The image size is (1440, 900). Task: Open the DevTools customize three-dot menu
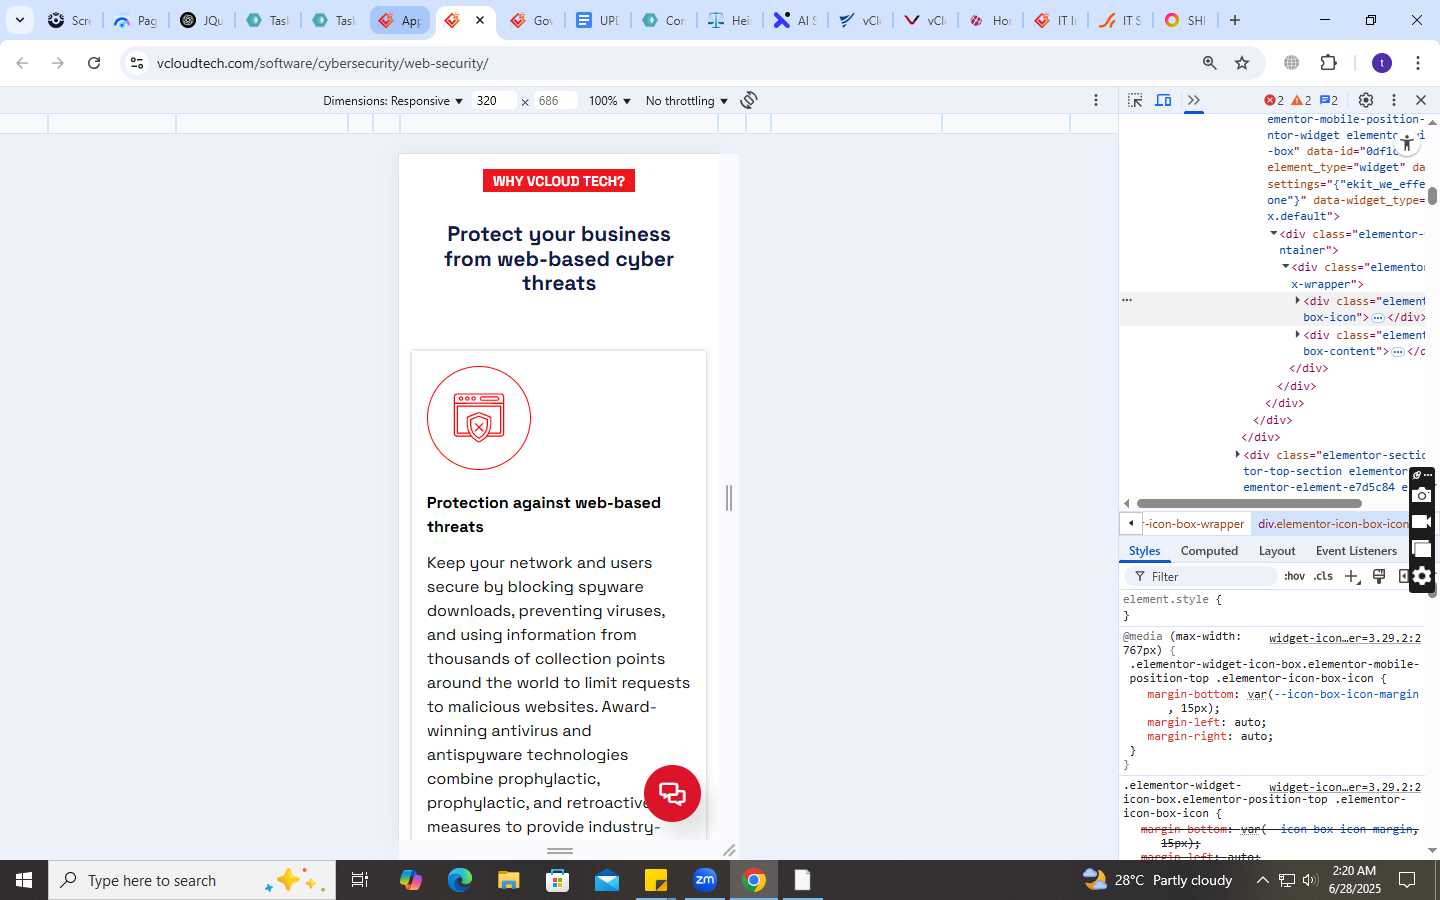pyautogui.click(x=1394, y=100)
